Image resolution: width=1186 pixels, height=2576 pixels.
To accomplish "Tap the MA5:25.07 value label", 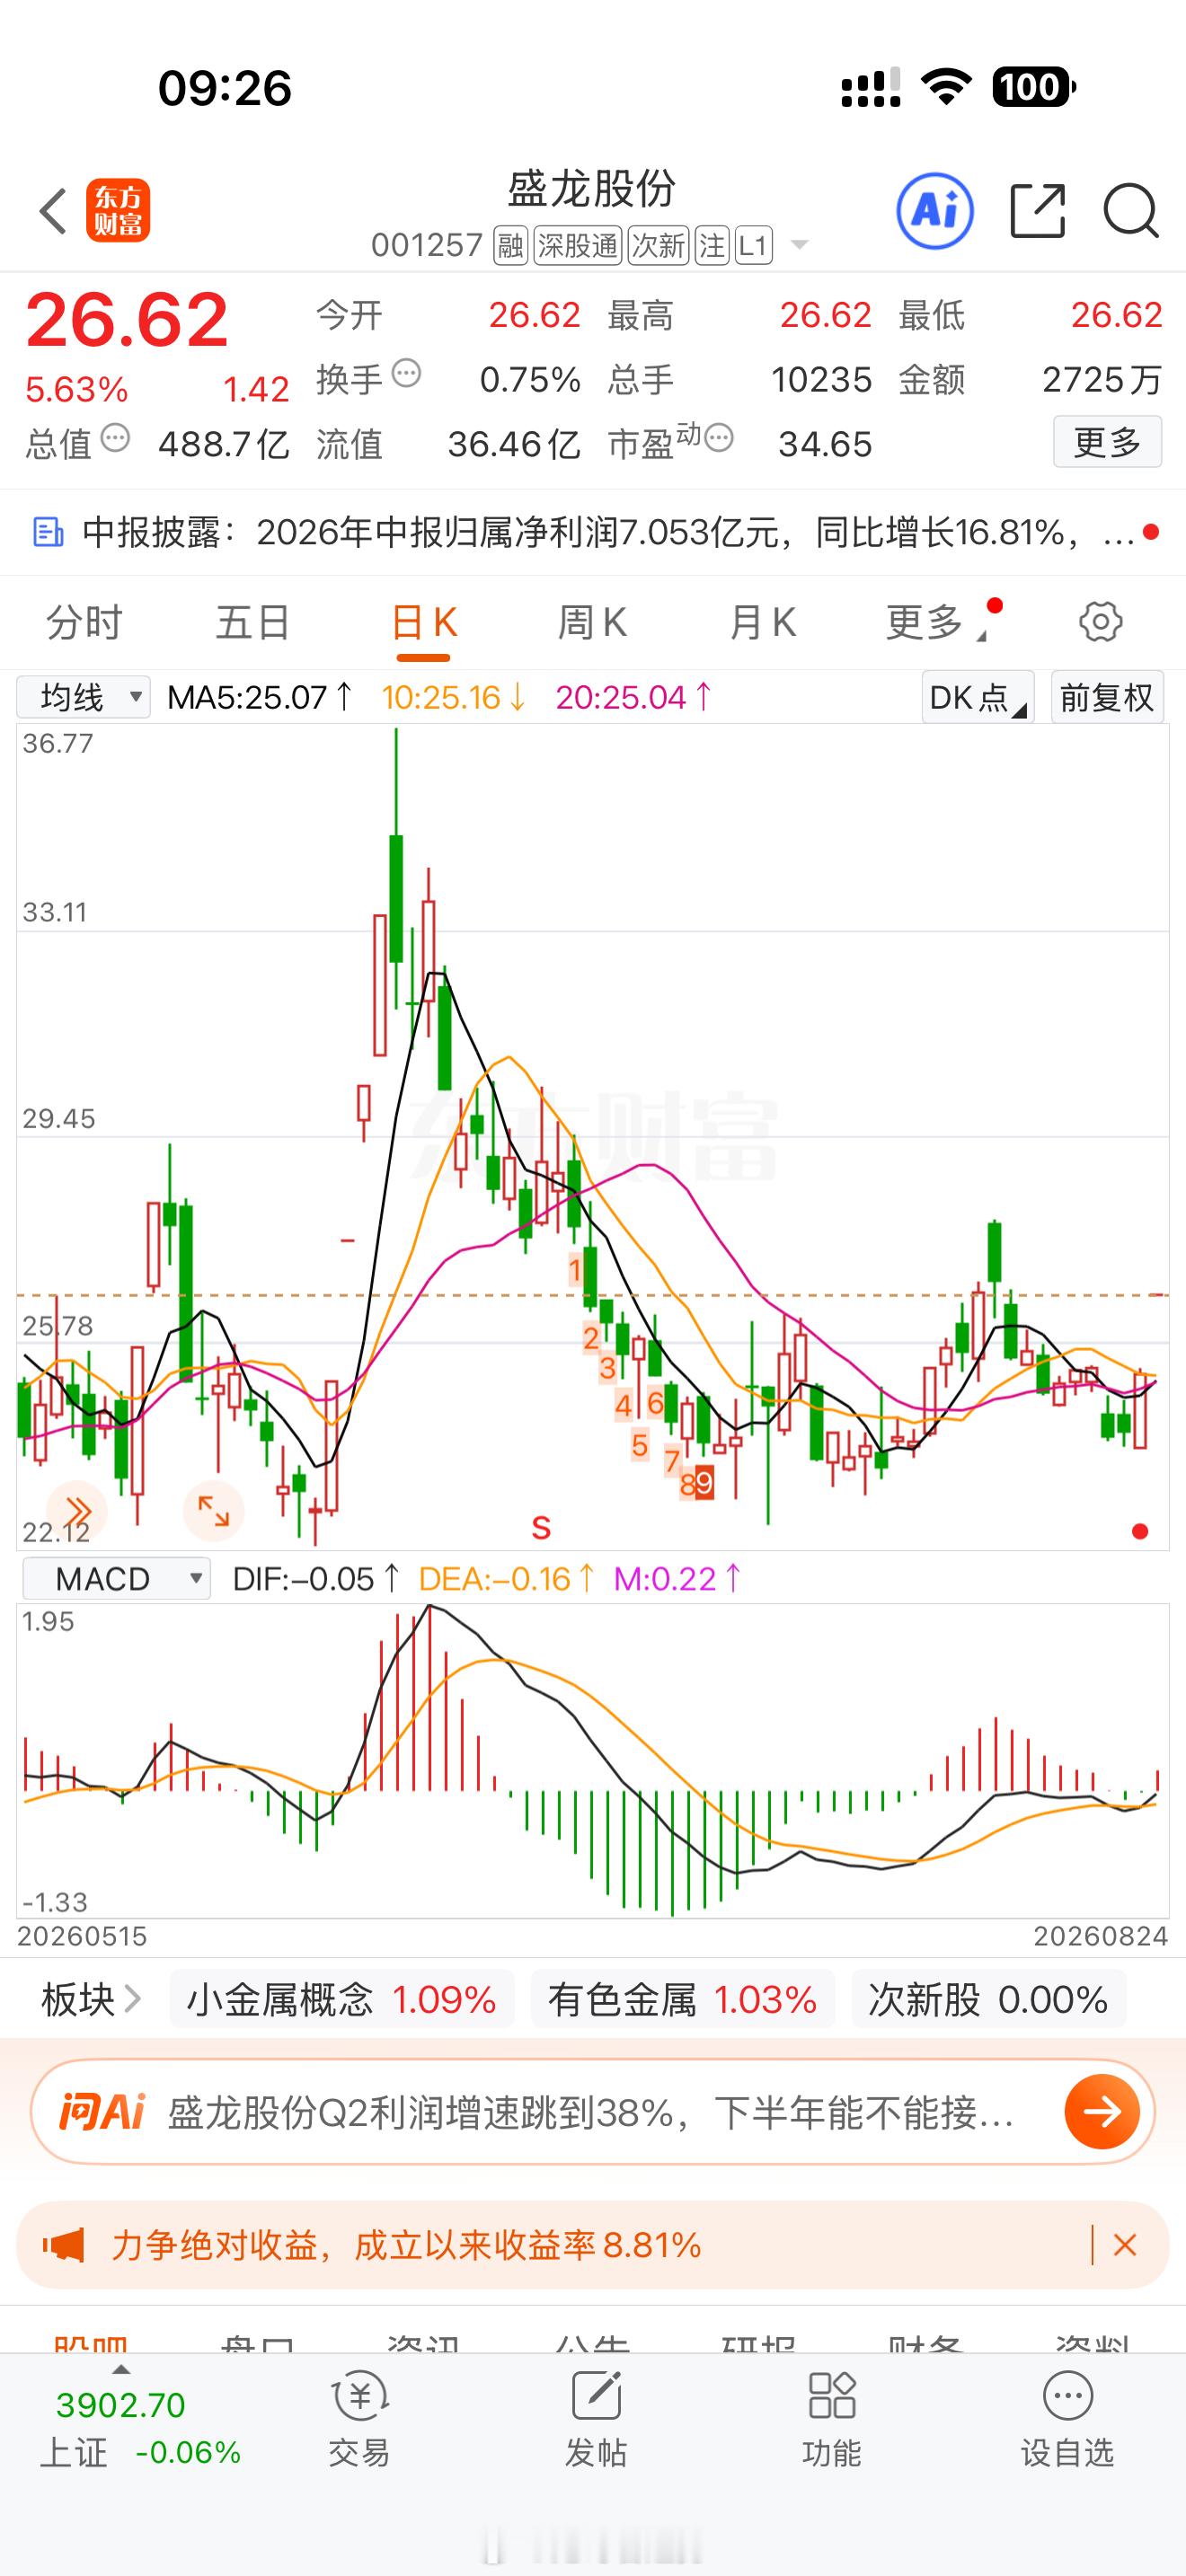I will 260,697.
